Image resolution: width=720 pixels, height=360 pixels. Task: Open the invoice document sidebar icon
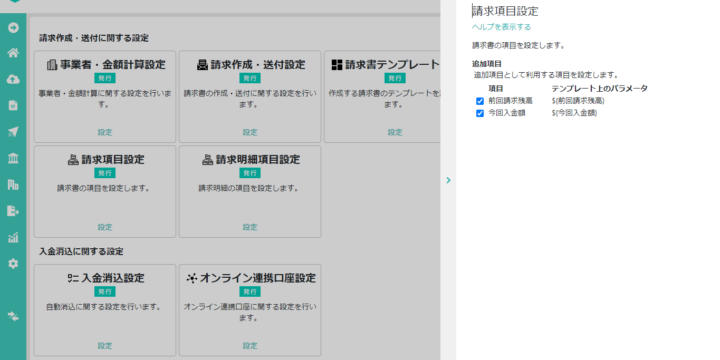pyautogui.click(x=13, y=106)
